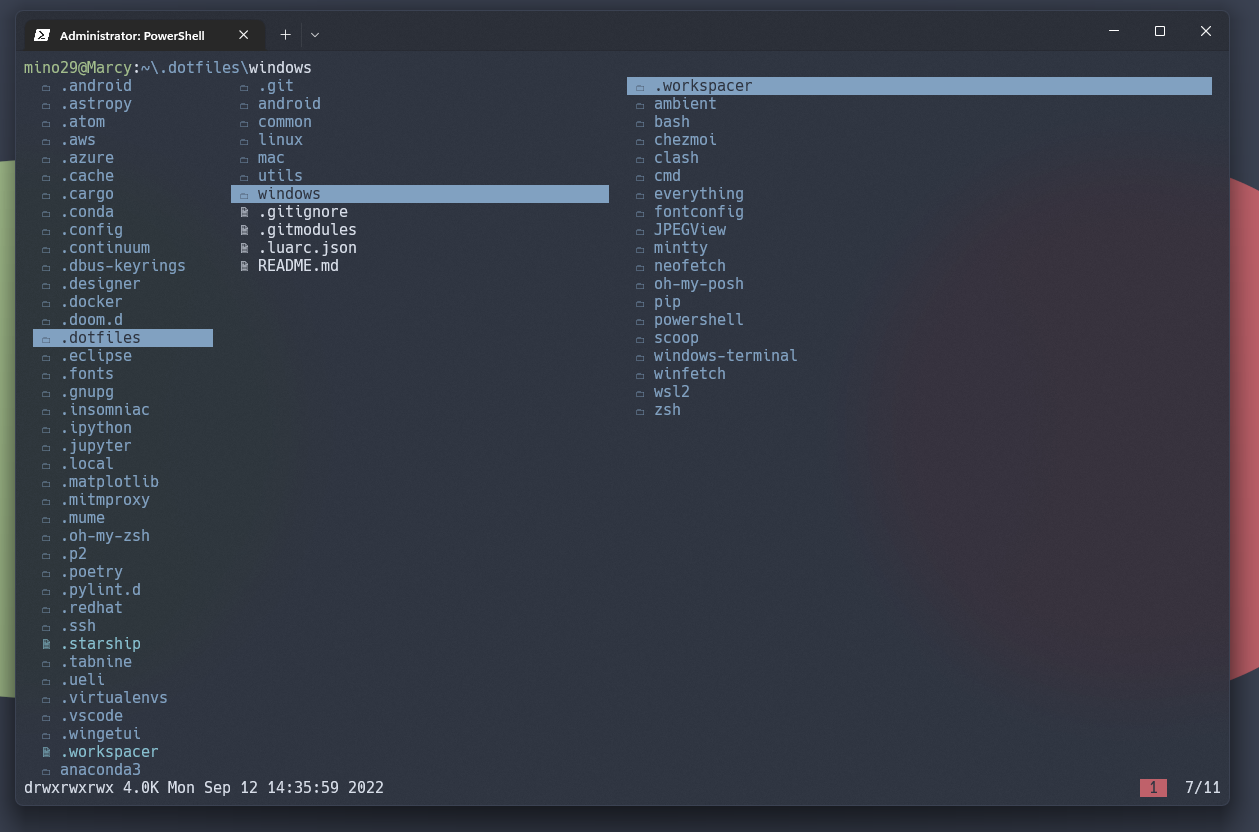Click the folder icon beside scoop

[640, 339]
